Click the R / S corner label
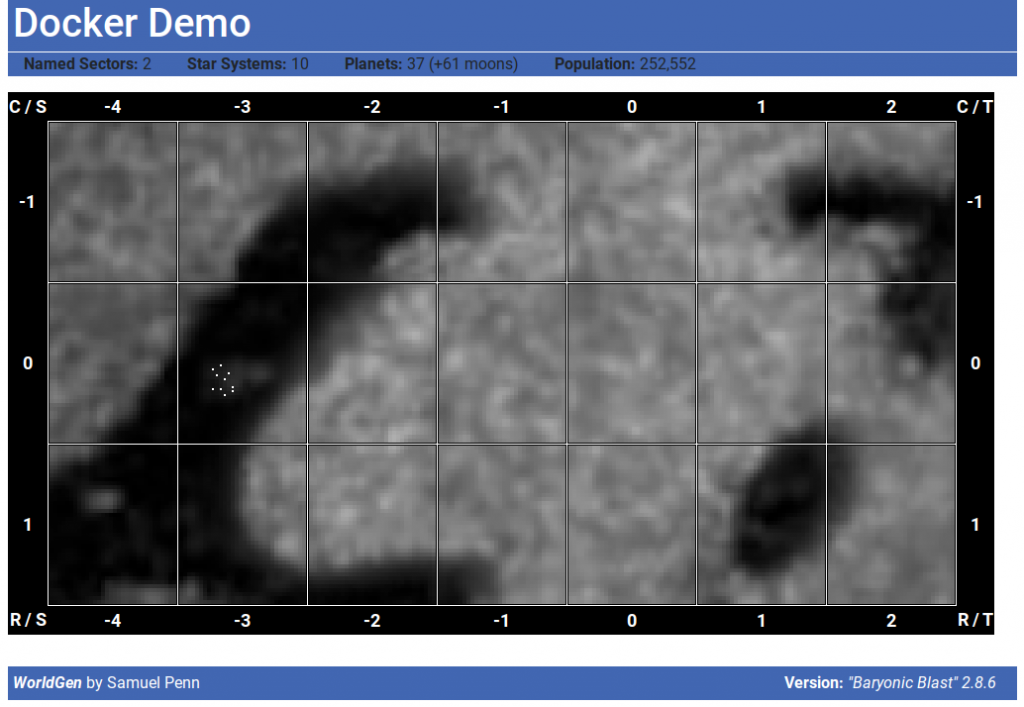 [28, 620]
